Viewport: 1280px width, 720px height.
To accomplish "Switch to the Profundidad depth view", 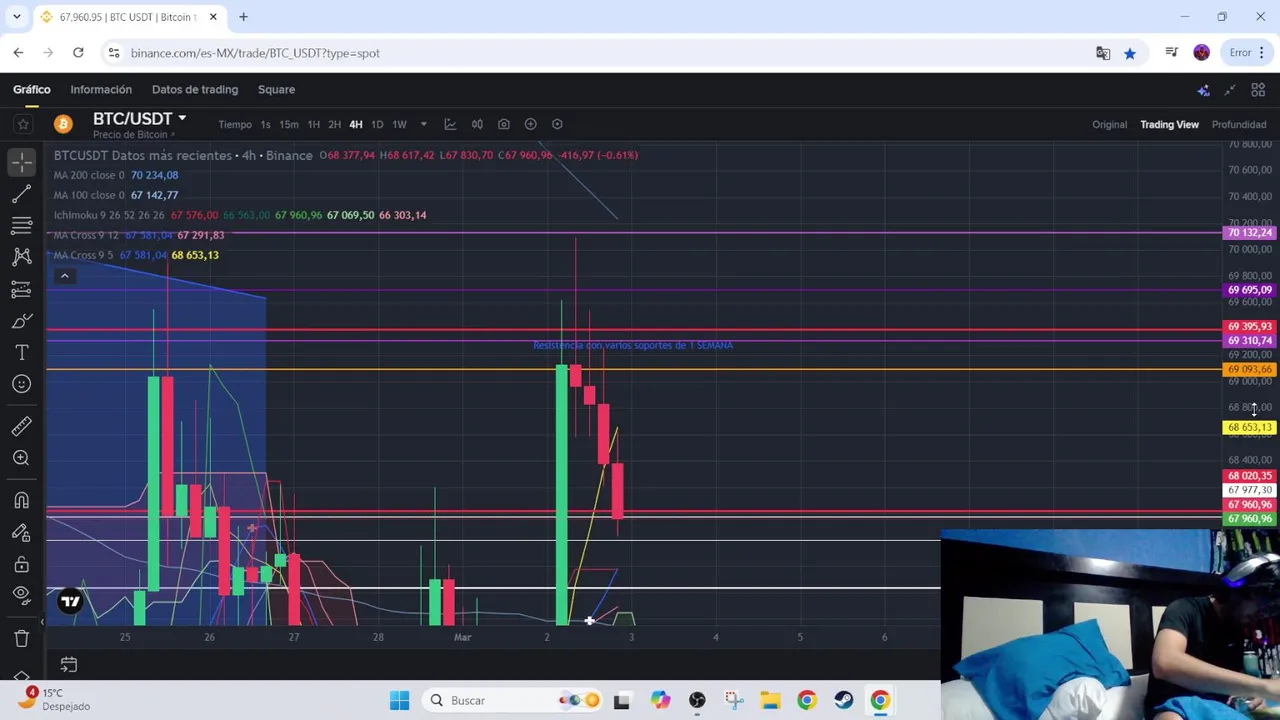I will coord(1239,124).
